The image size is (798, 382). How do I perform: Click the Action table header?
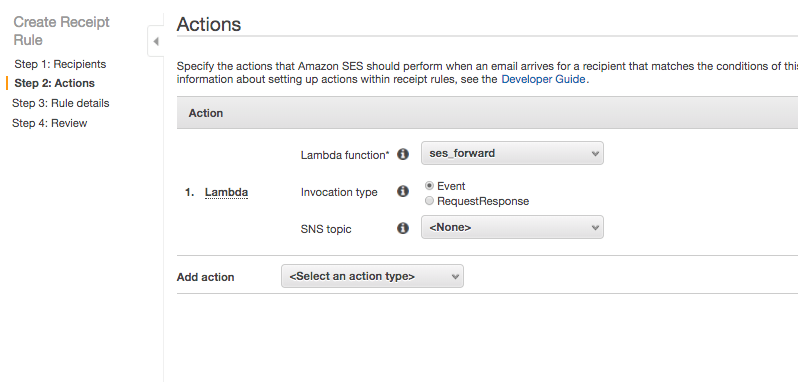[x=206, y=113]
